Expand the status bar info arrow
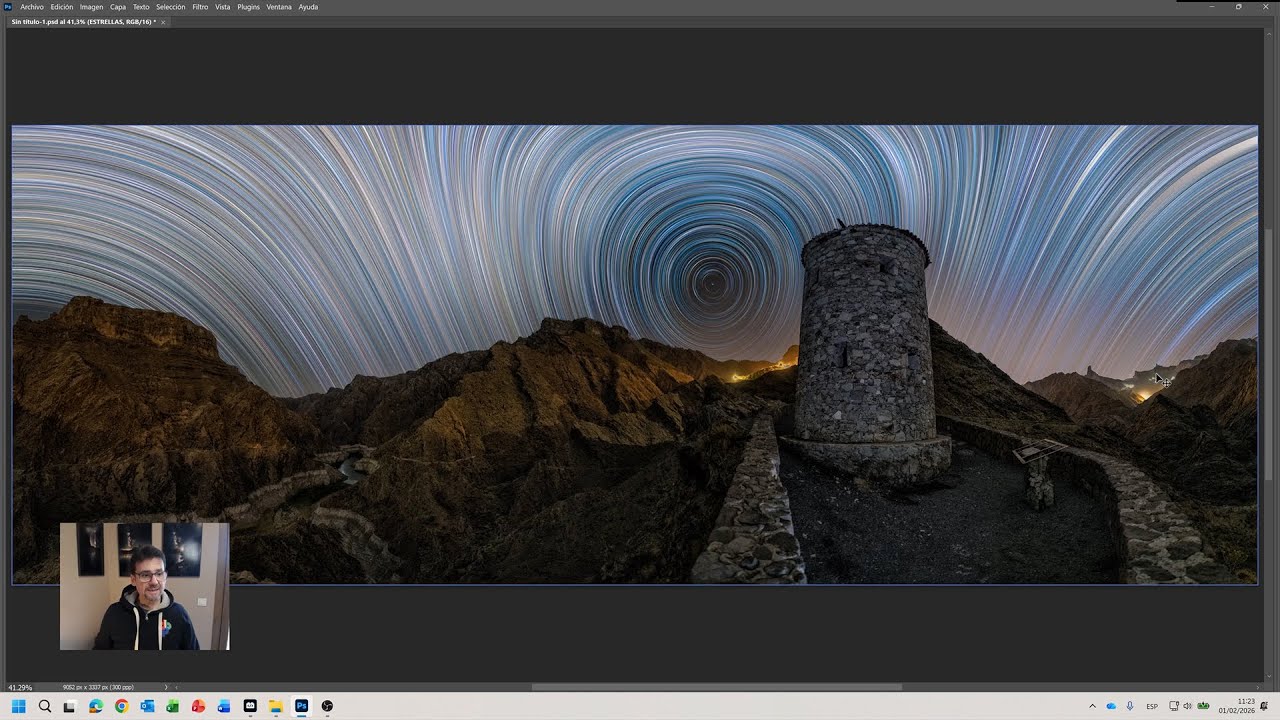The height and width of the screenshot is (720, 1280). coord(166,687)
